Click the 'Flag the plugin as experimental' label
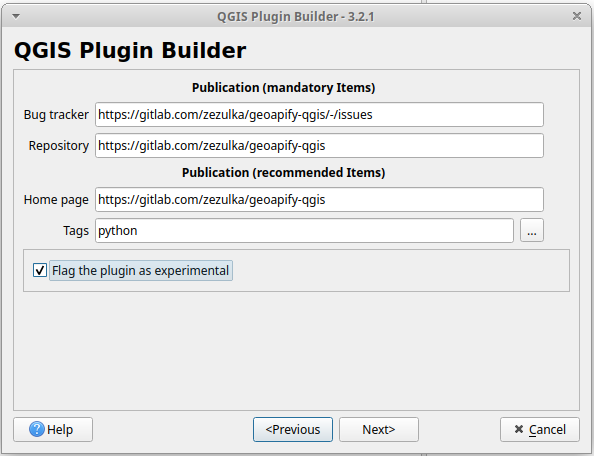 tap(141, 270)
